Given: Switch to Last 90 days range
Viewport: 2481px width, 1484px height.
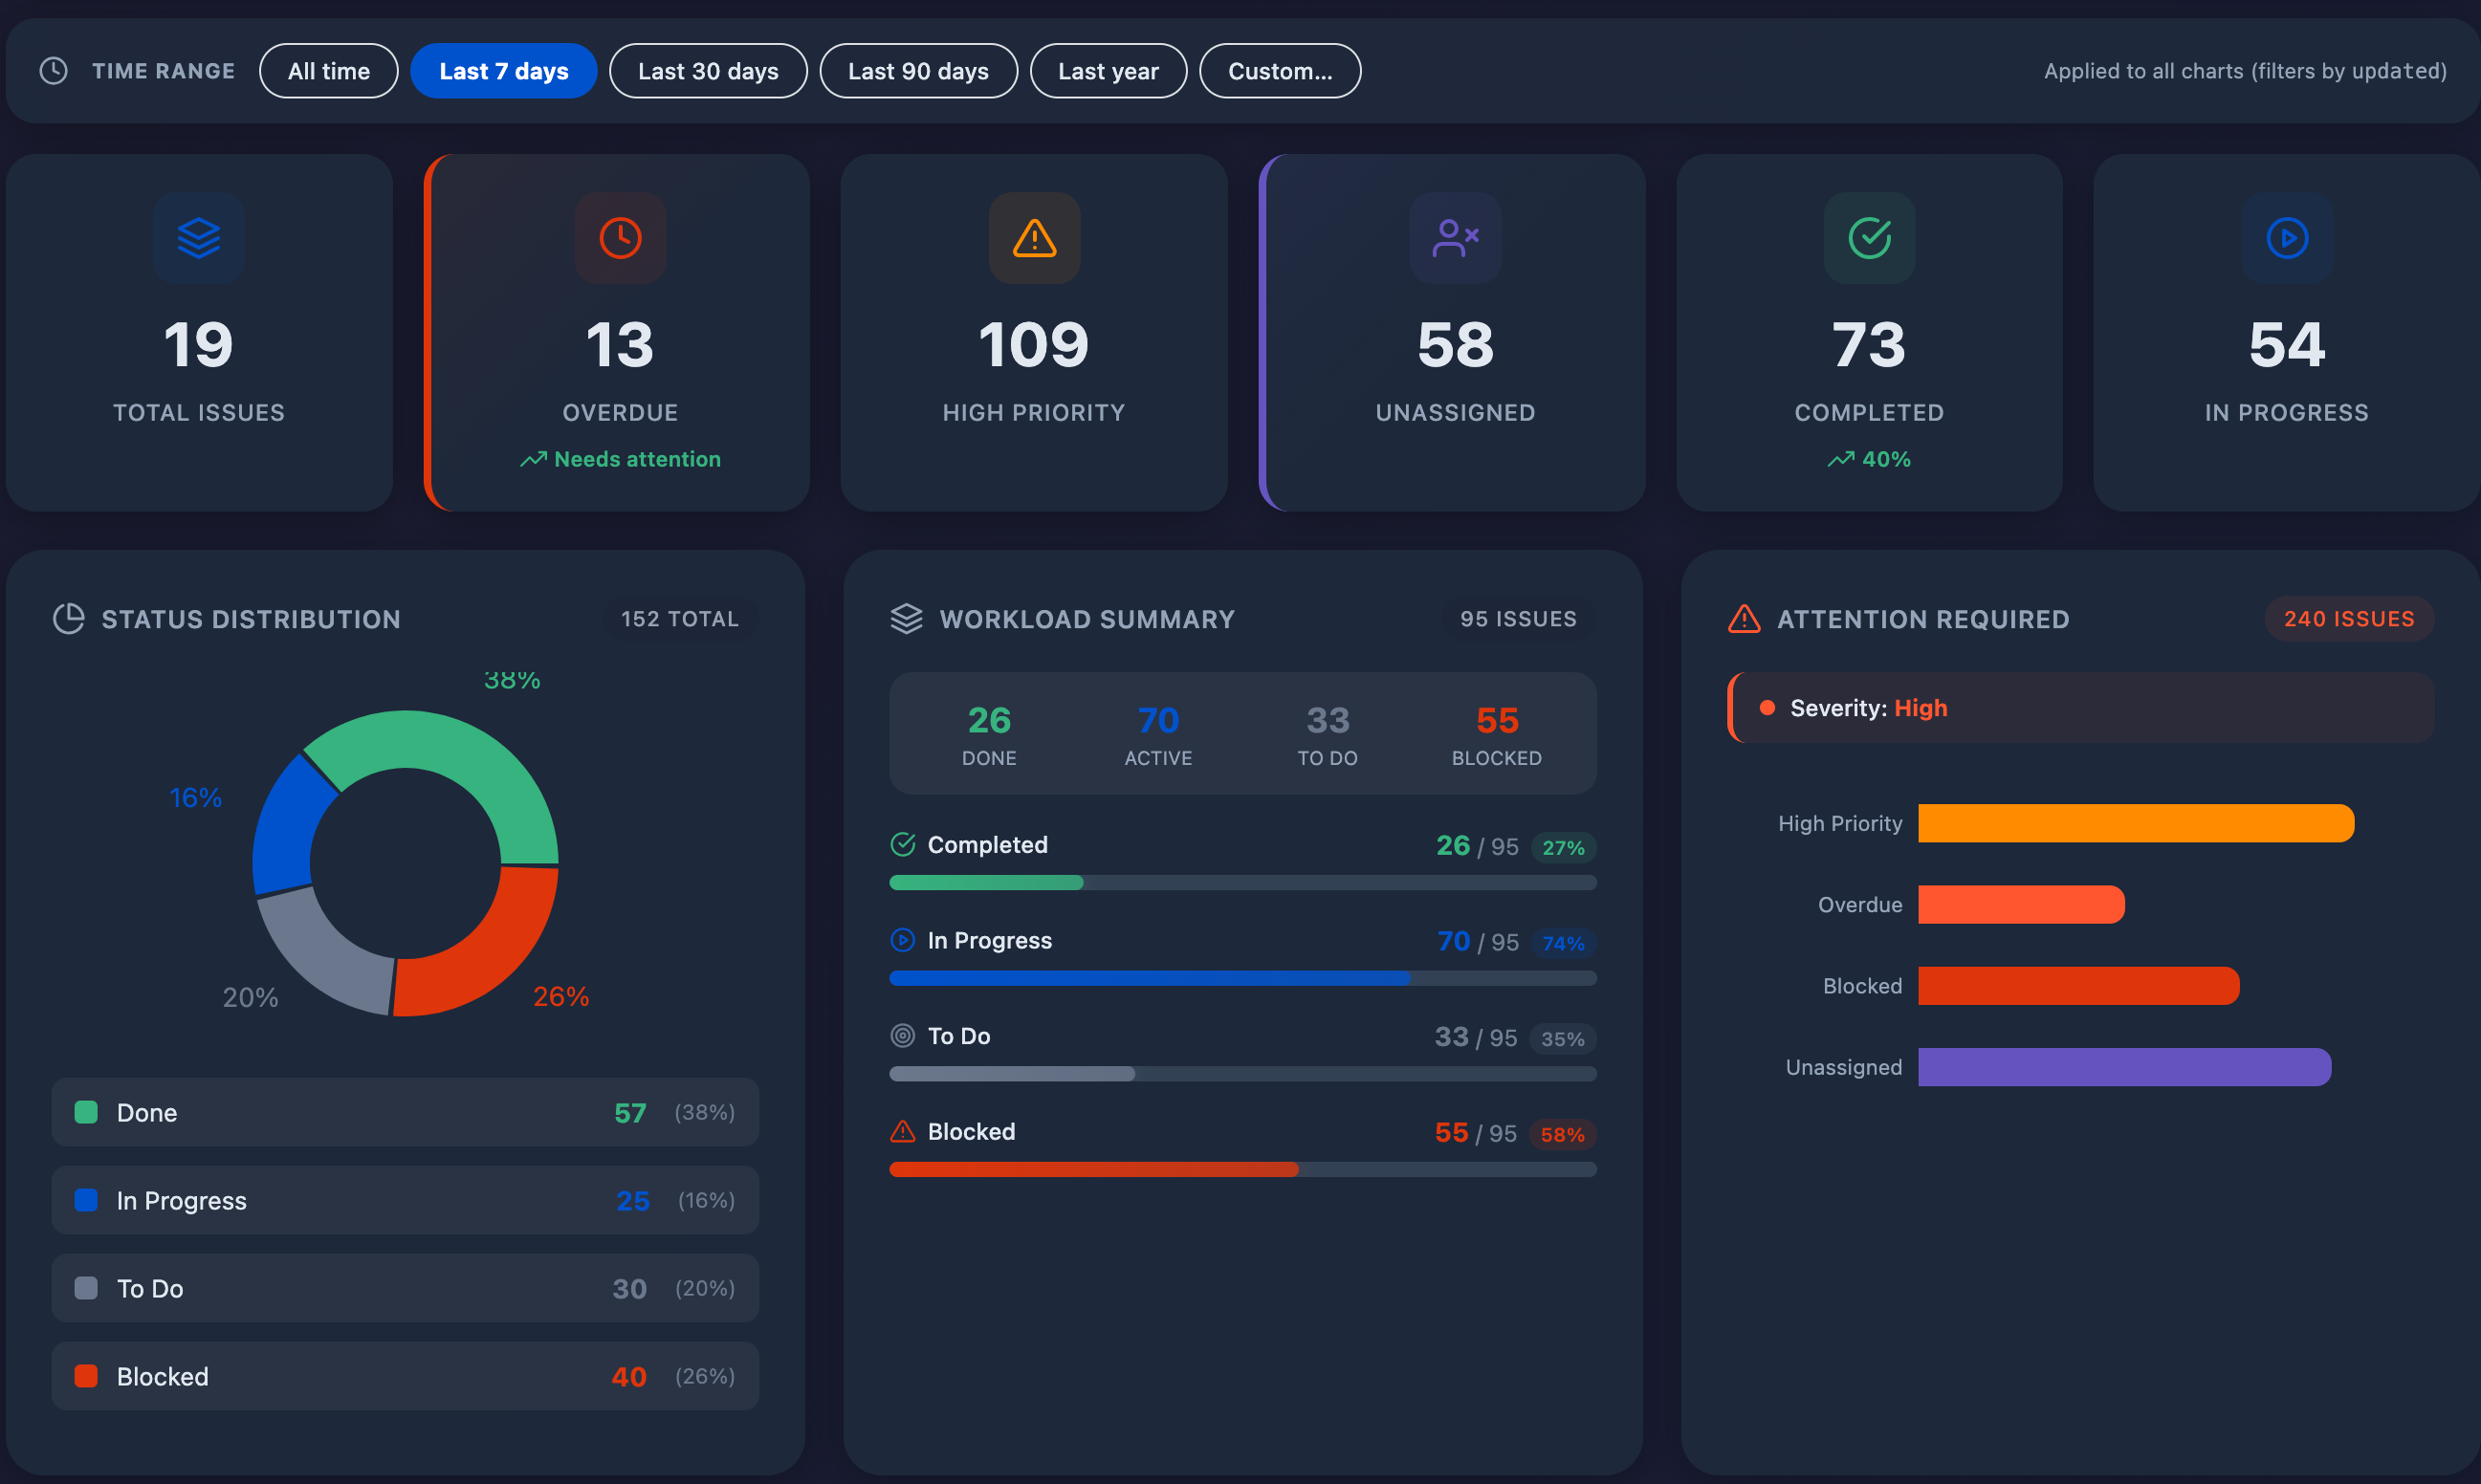Looking at the screenshot, I should click(x=918, y=71).
